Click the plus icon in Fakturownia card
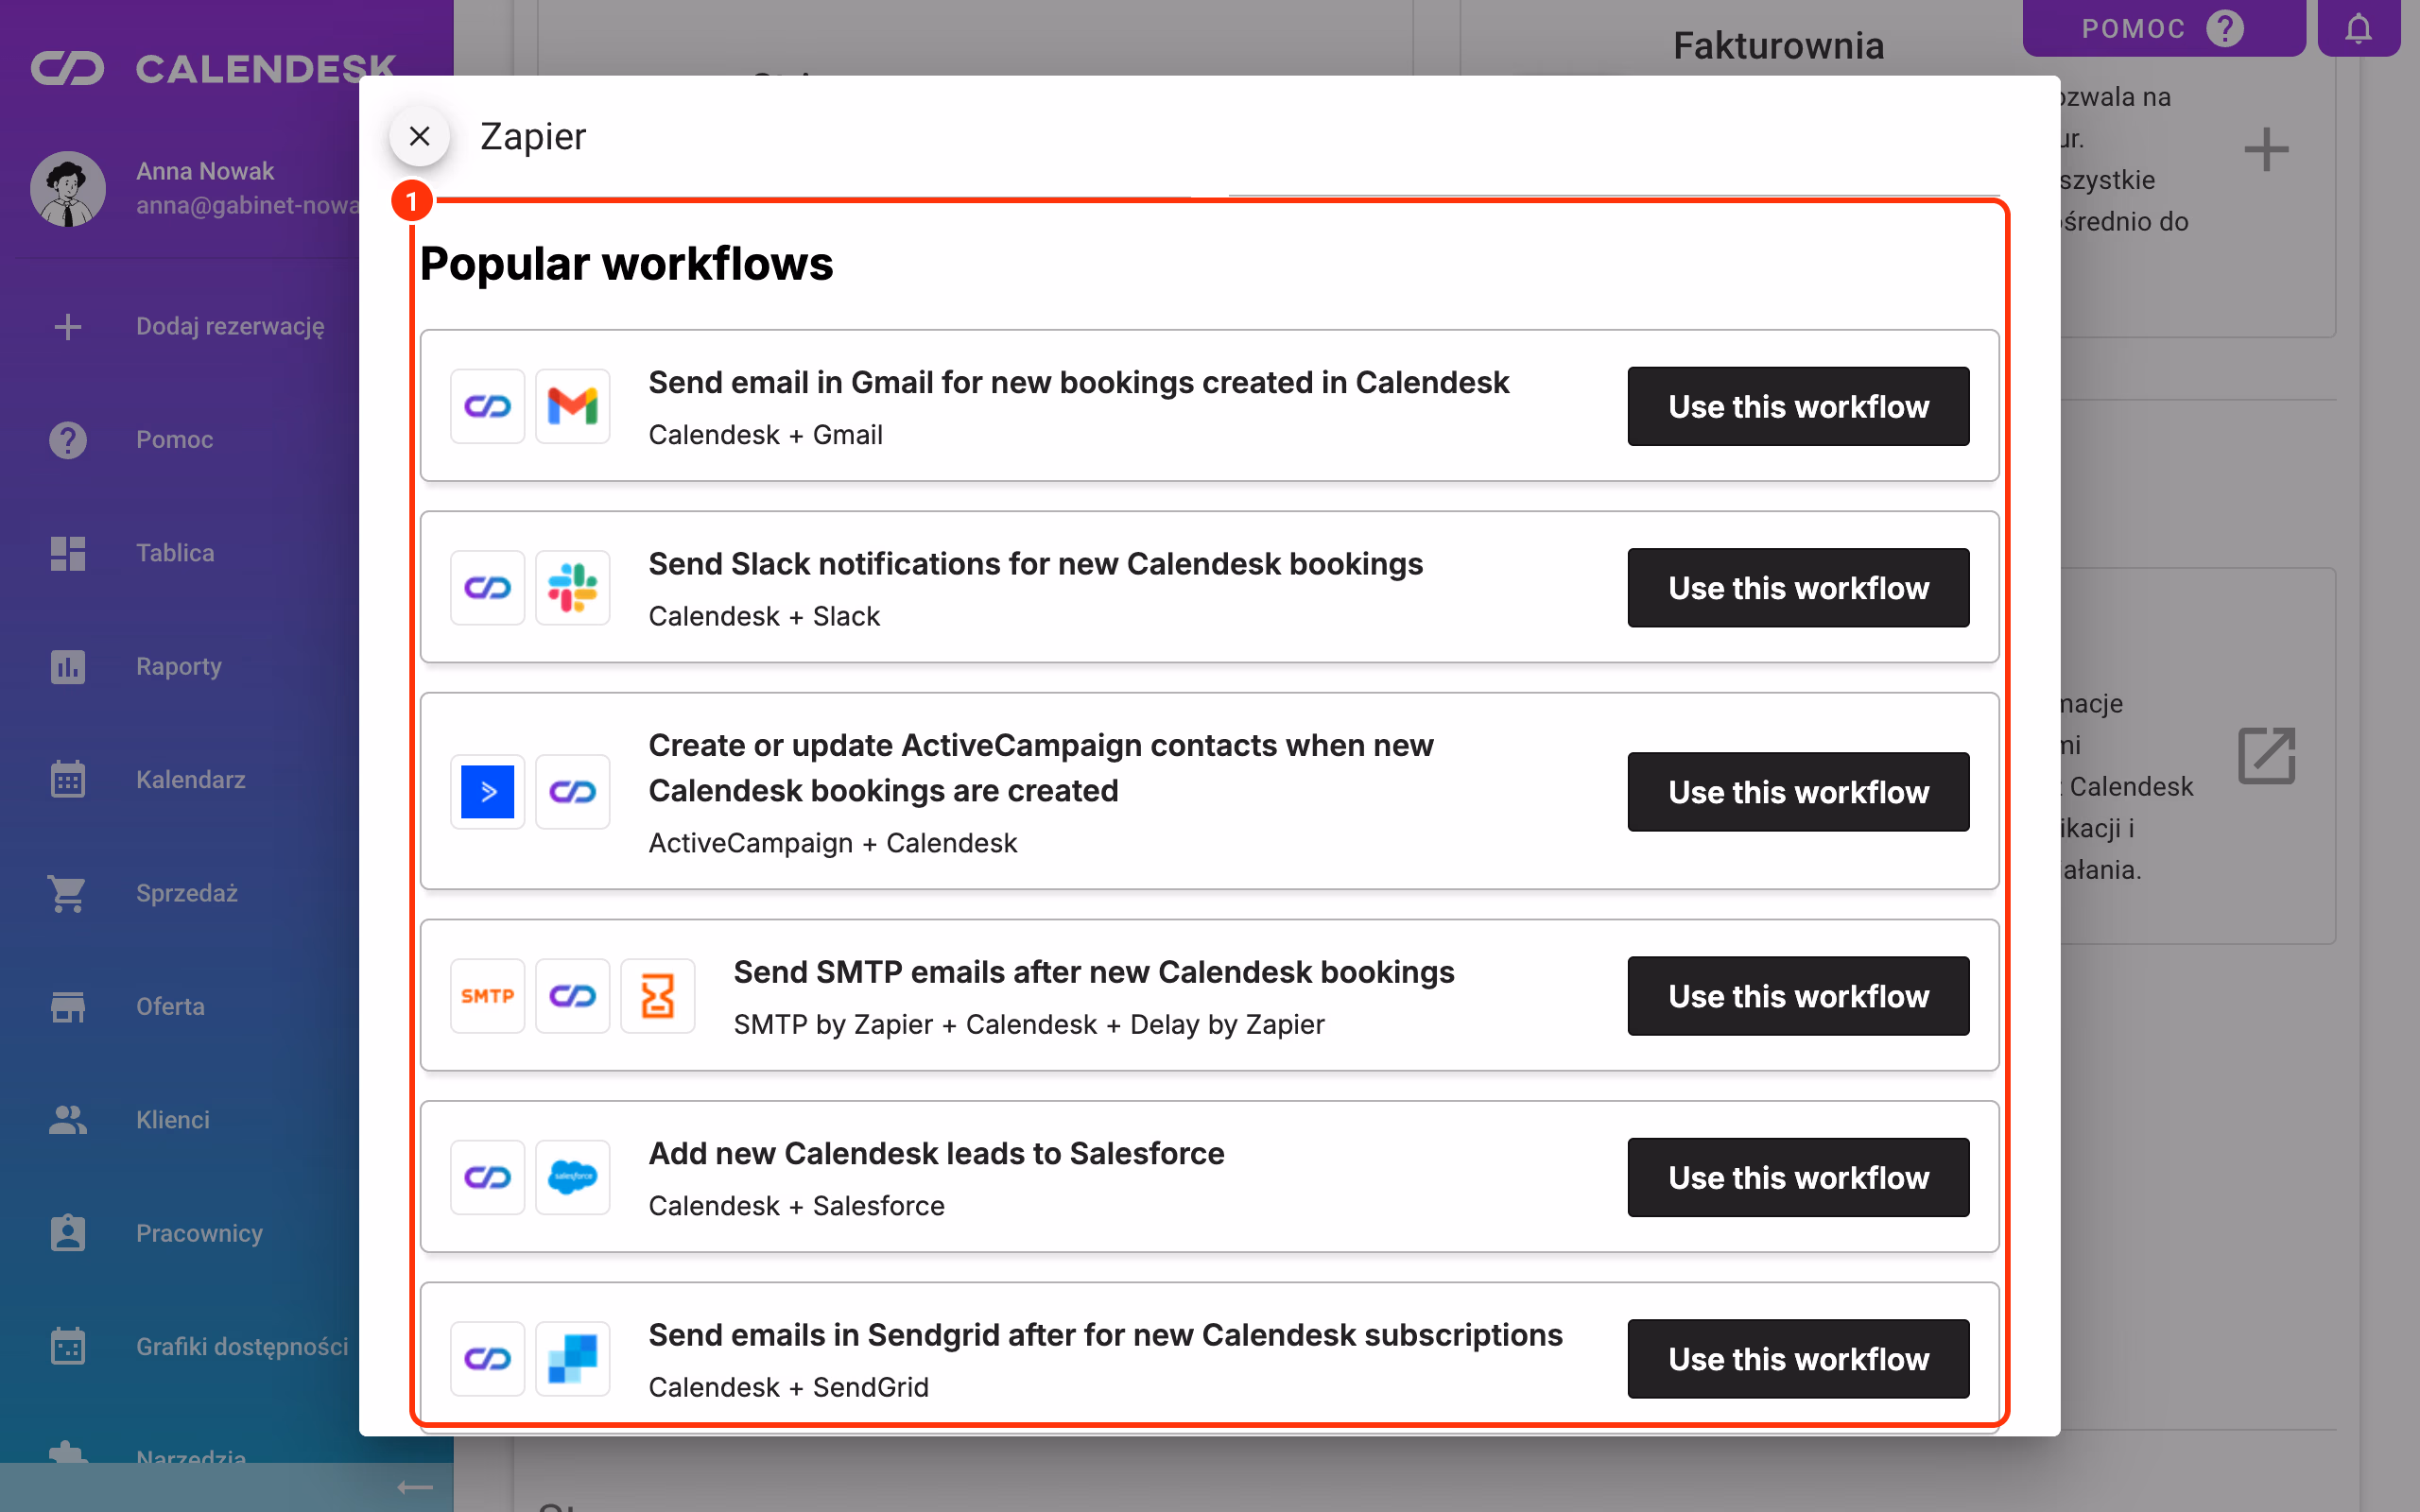The image size is (2420, 1512). coord(2266,150)
